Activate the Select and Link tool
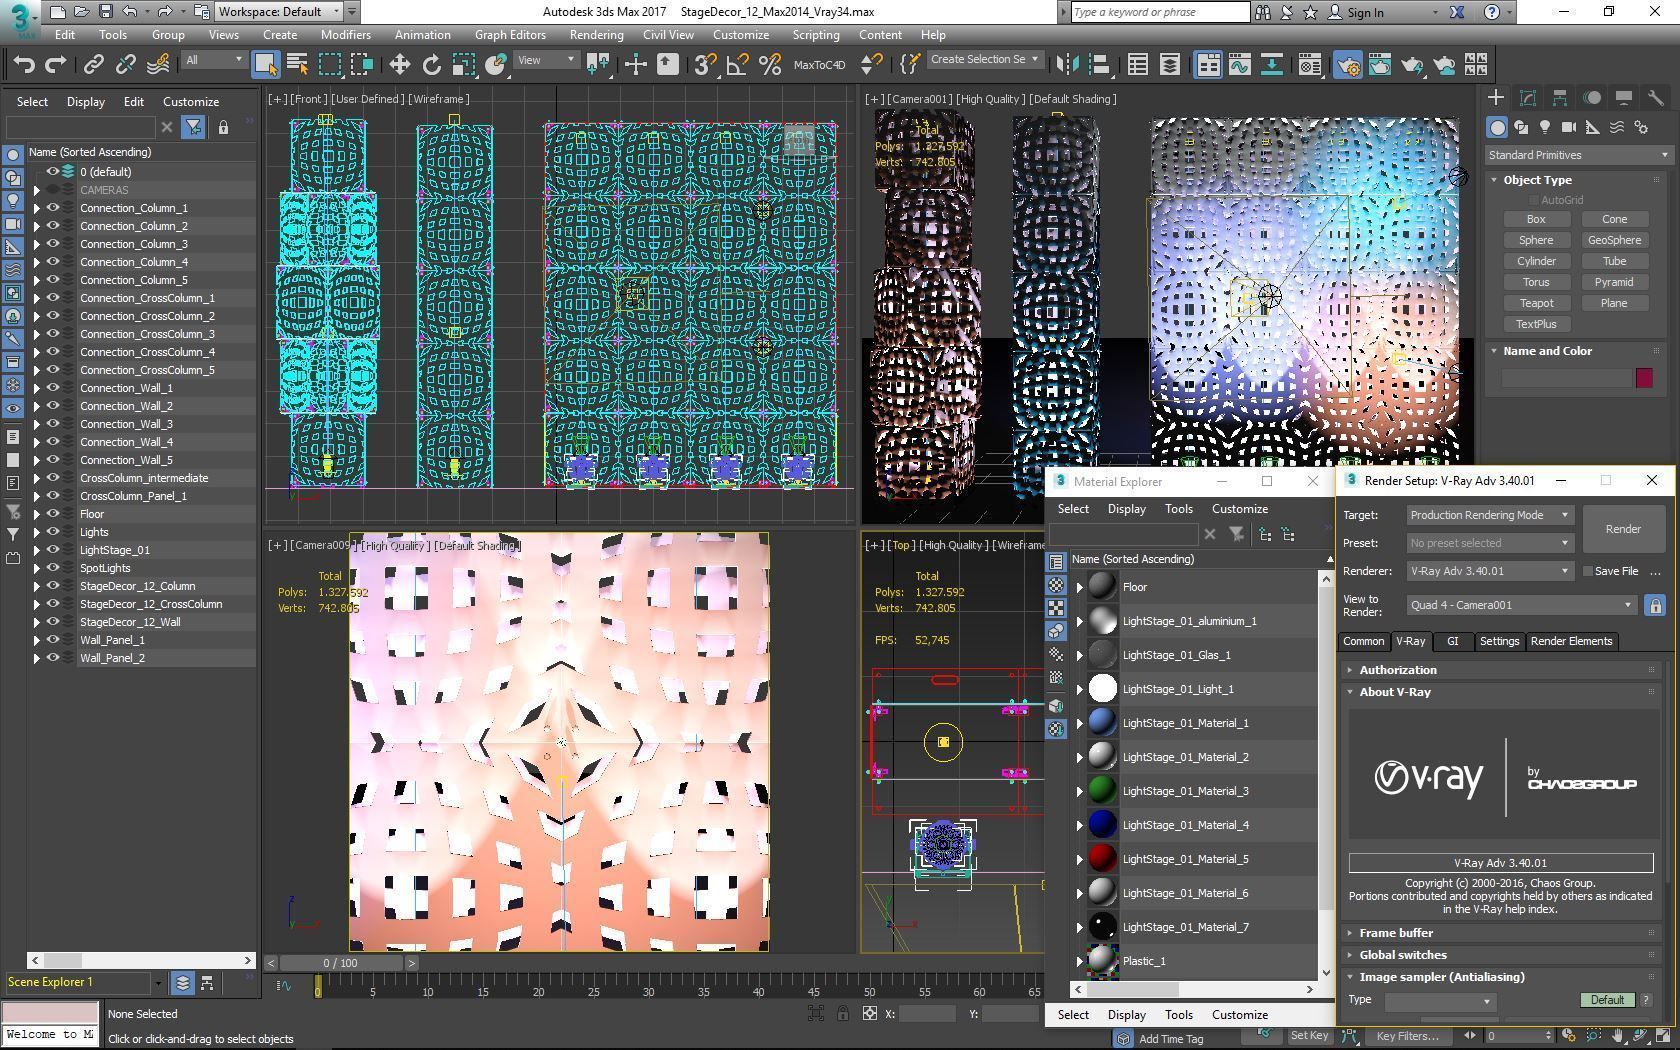1680x1050 pixels. click(94, 65)
